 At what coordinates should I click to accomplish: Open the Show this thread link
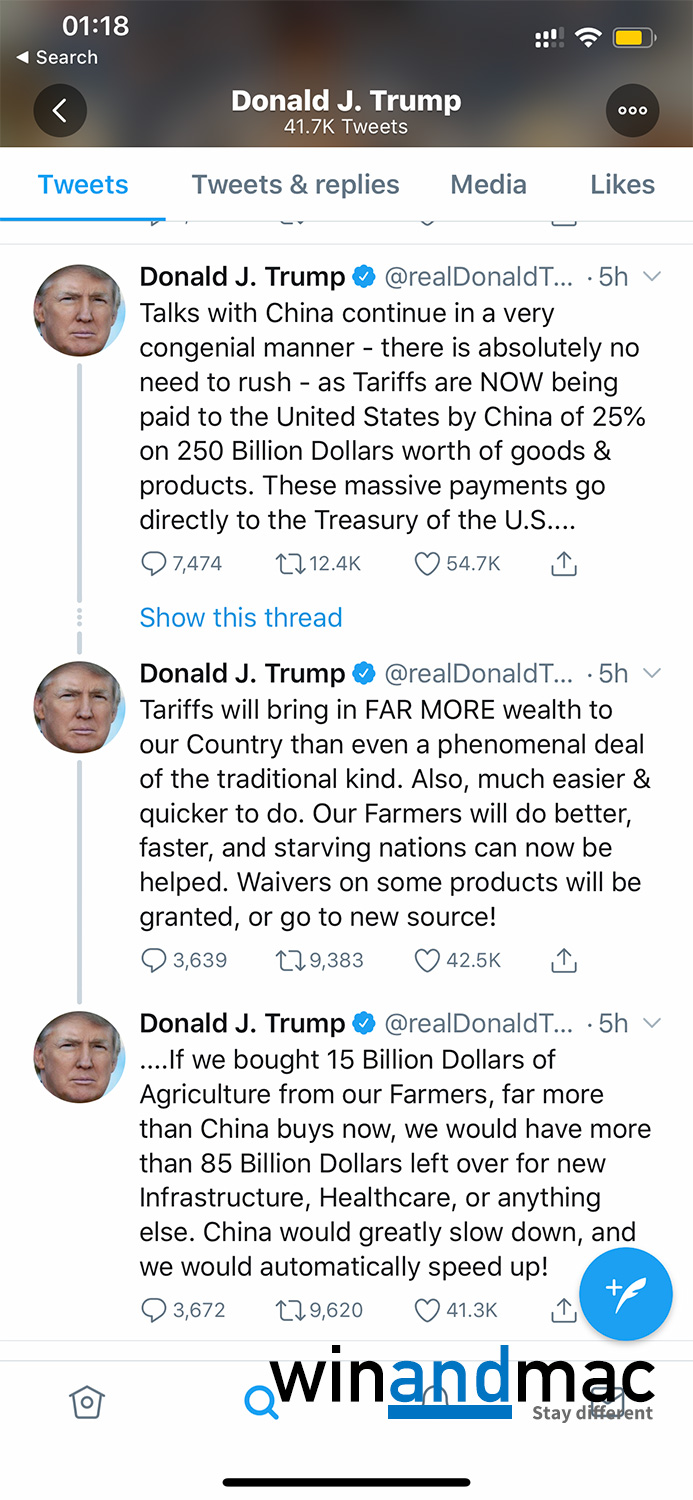coord(241,618)
